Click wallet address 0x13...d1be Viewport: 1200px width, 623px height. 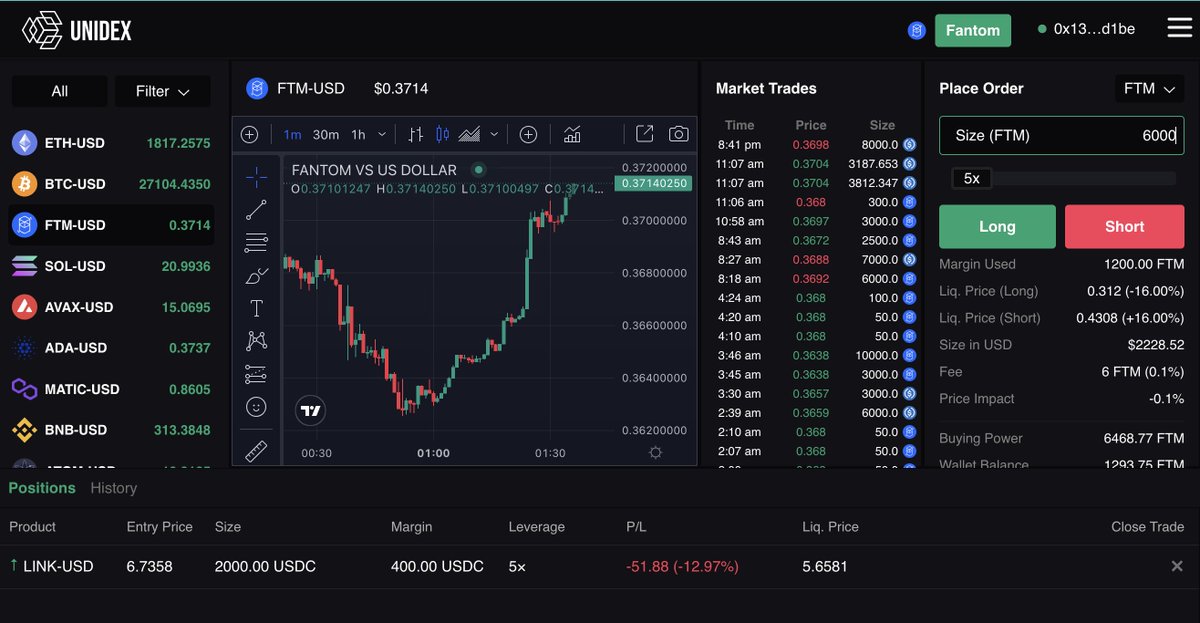click(x=1094, y=29)
